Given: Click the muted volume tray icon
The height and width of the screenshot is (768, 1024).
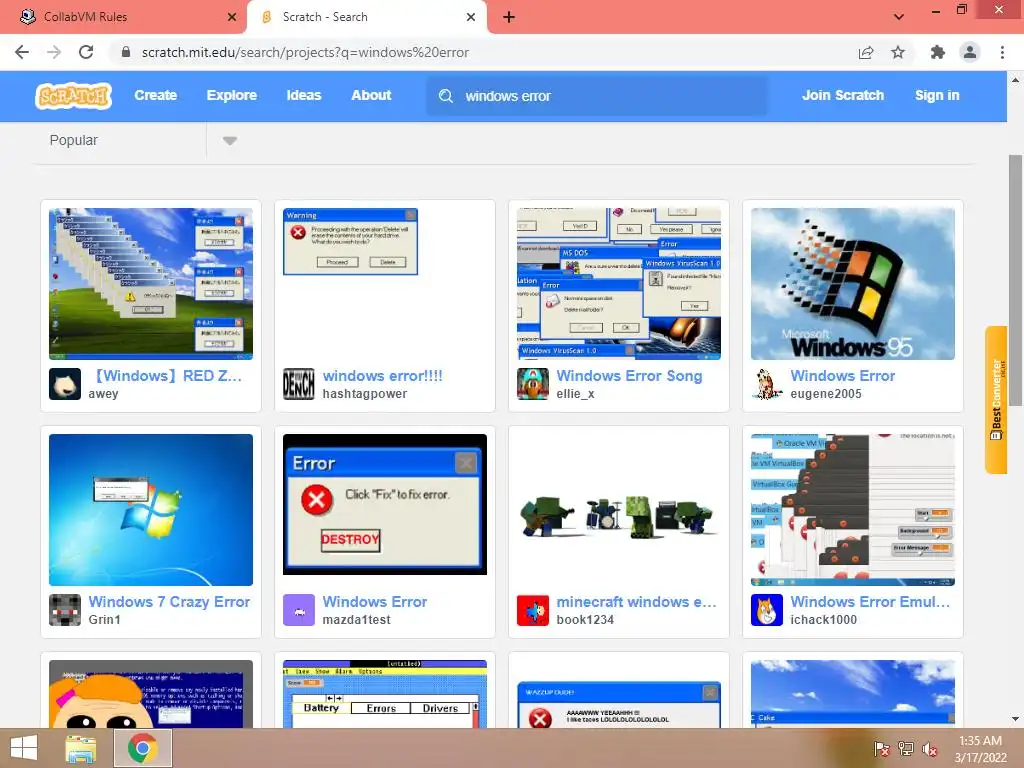Looking at the screenshot, I should point(930,749).
